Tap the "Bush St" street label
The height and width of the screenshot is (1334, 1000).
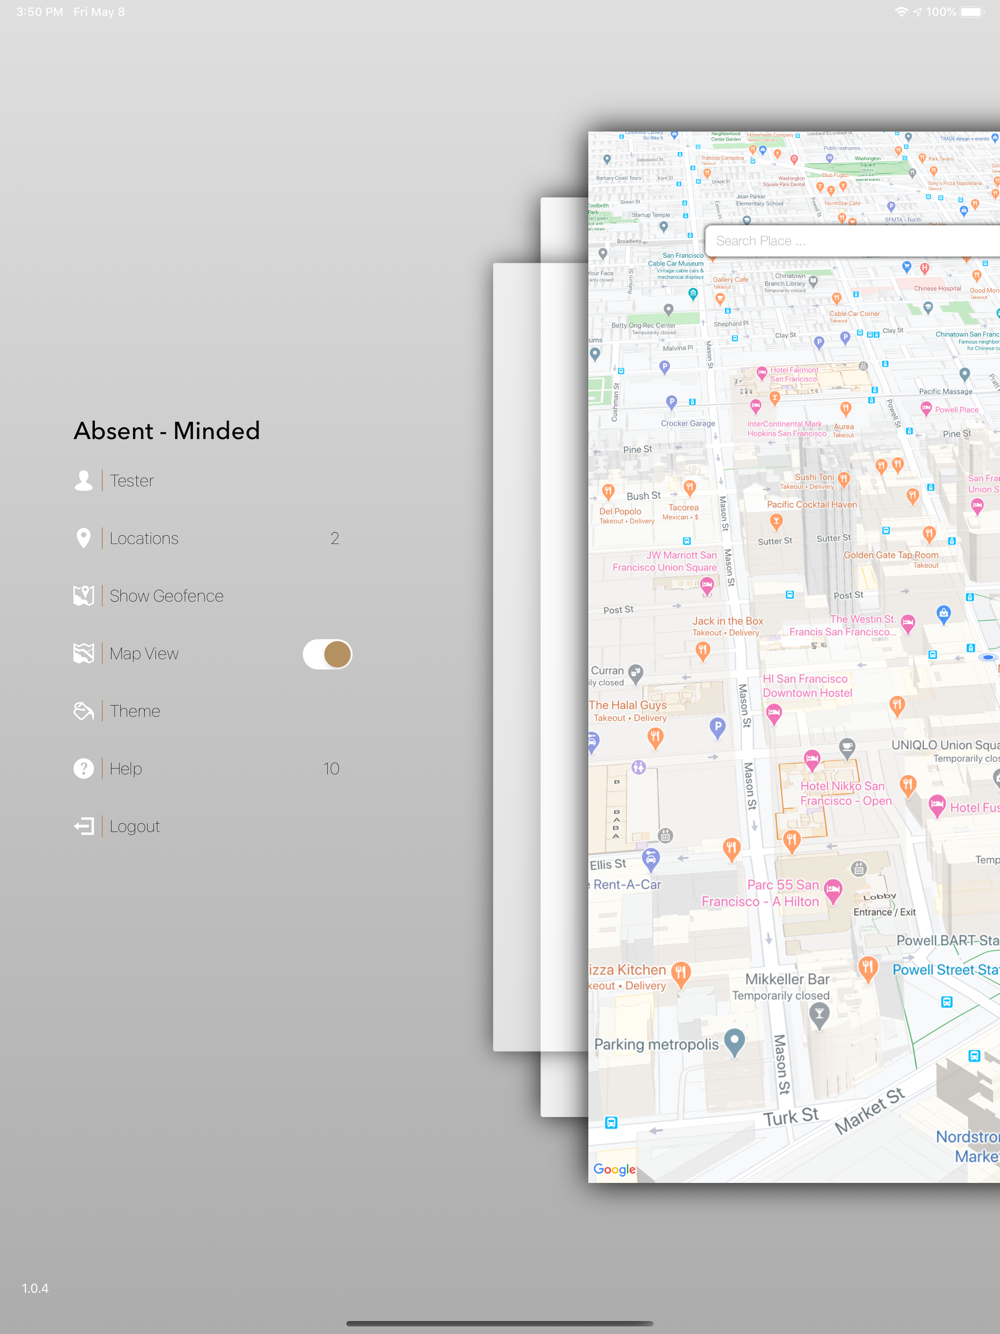pyautogui.click(x=644, y=496)
